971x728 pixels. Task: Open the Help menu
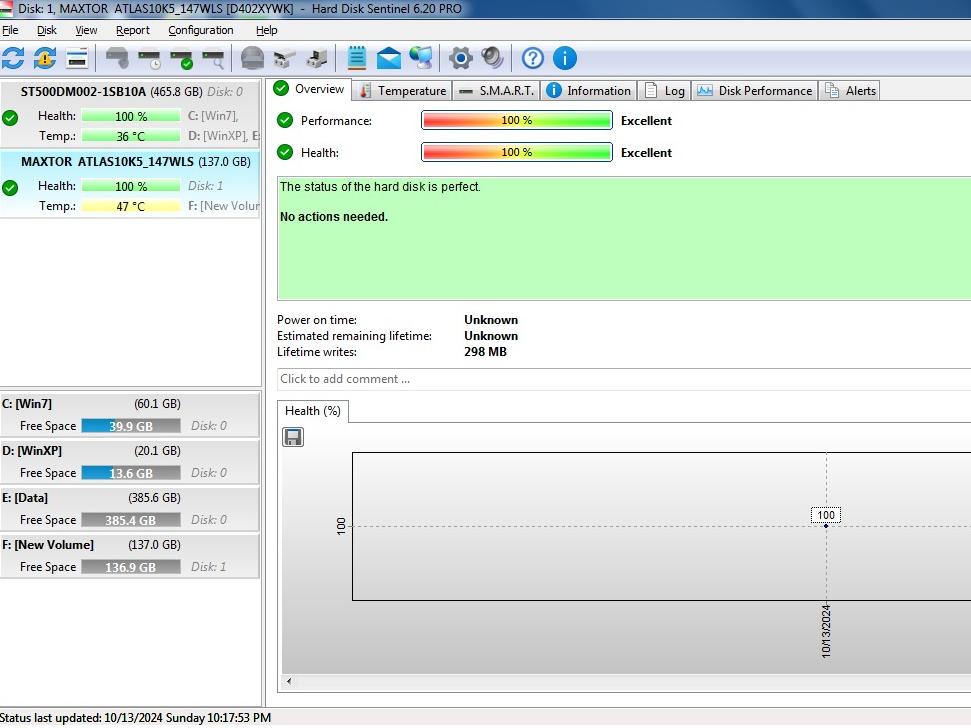pyautogui.click(x=266, y=30)
